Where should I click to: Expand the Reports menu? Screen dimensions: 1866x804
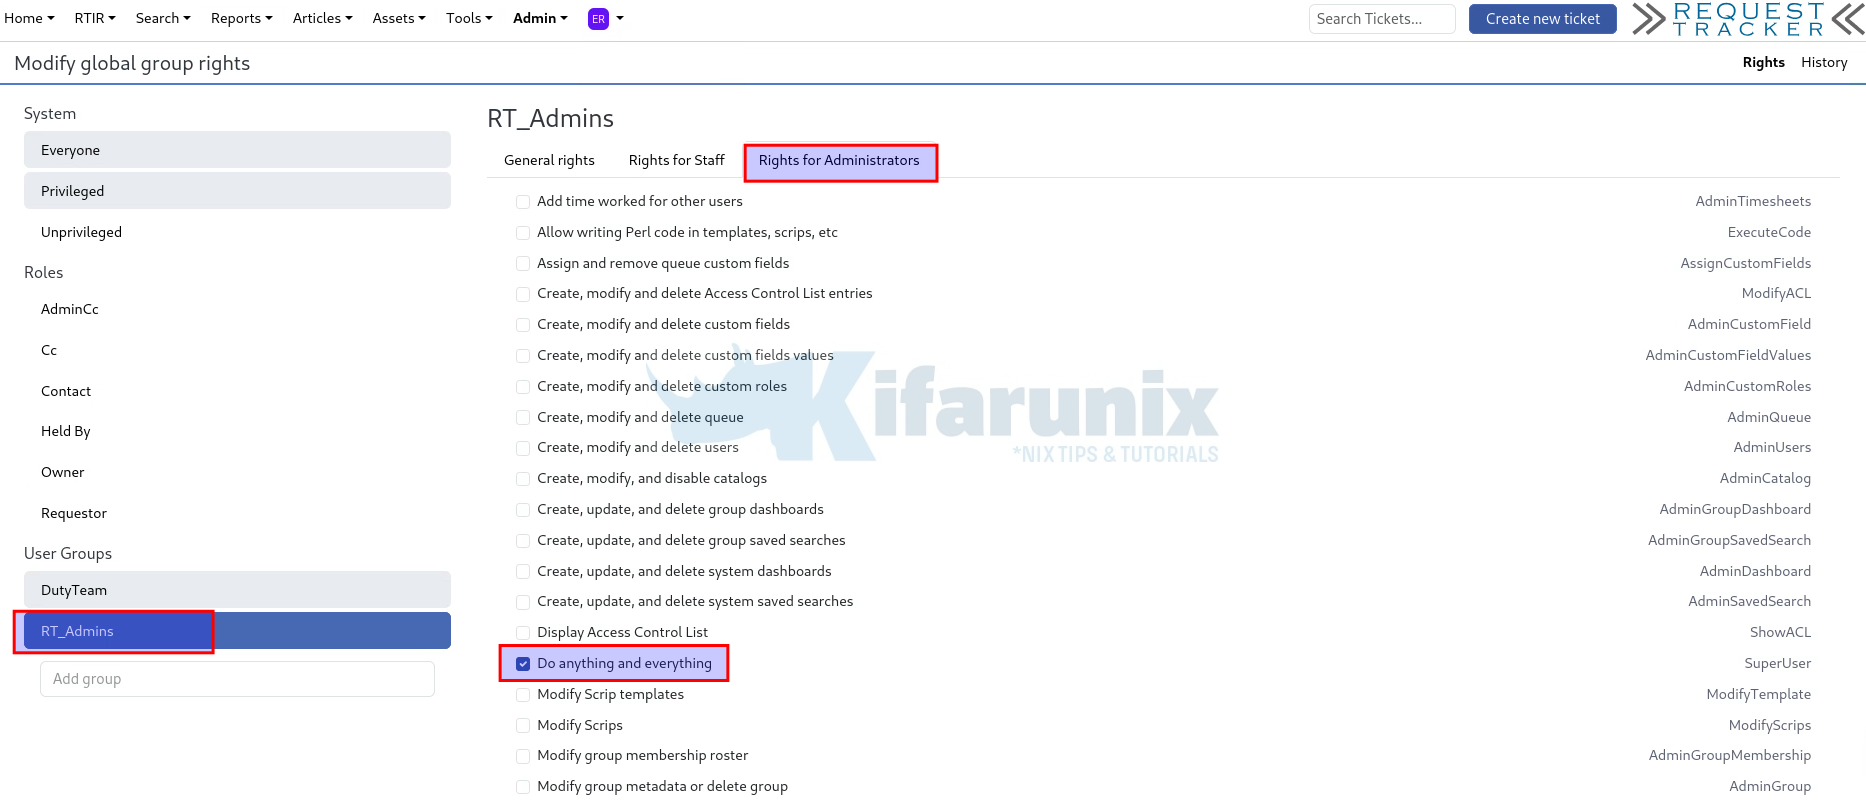(x=241, y=18)
